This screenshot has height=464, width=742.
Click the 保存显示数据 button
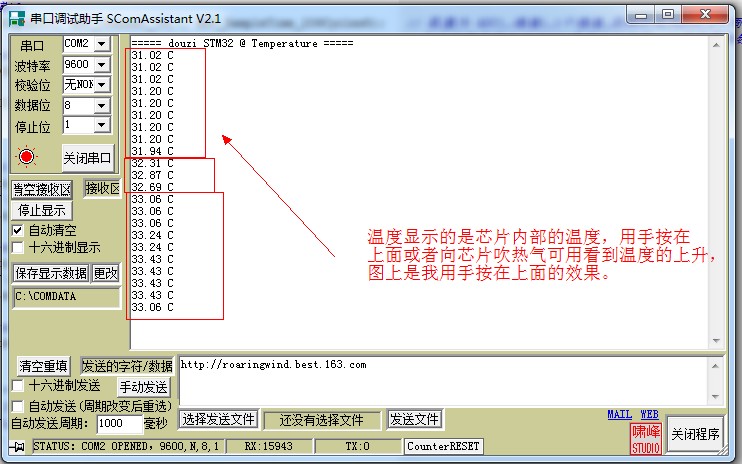[51, 273]
